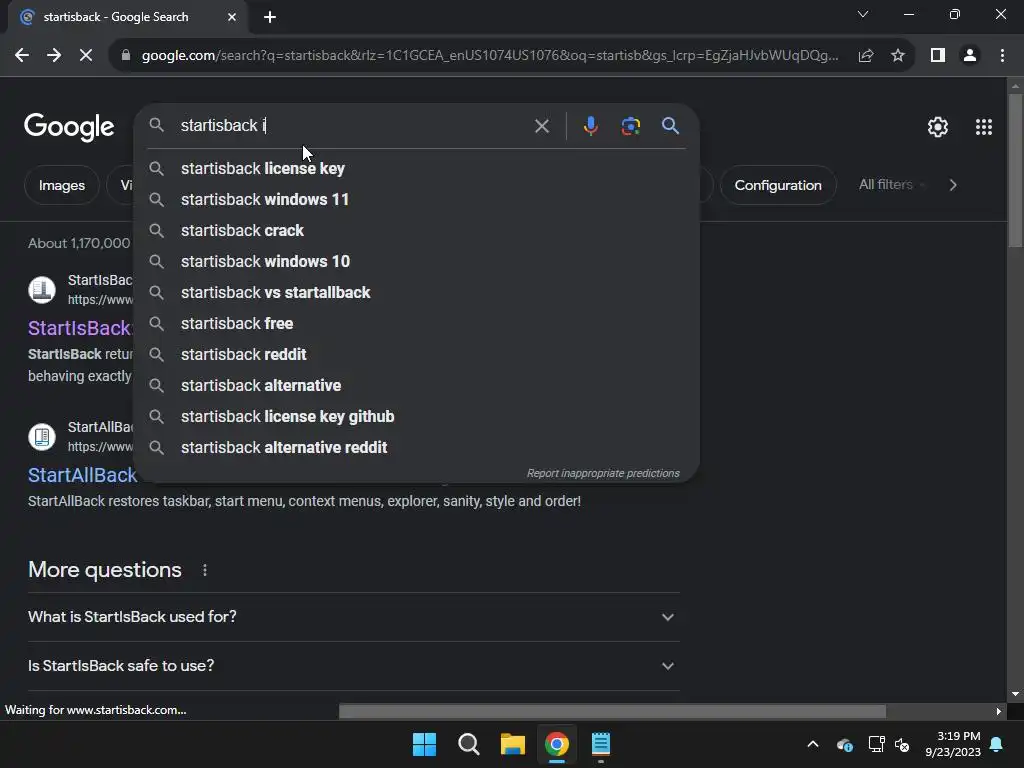The height and width of the screenshot is (768, 1024).
Task: Choose suggestion startisback alternative reddit
Action: [417, 447]
